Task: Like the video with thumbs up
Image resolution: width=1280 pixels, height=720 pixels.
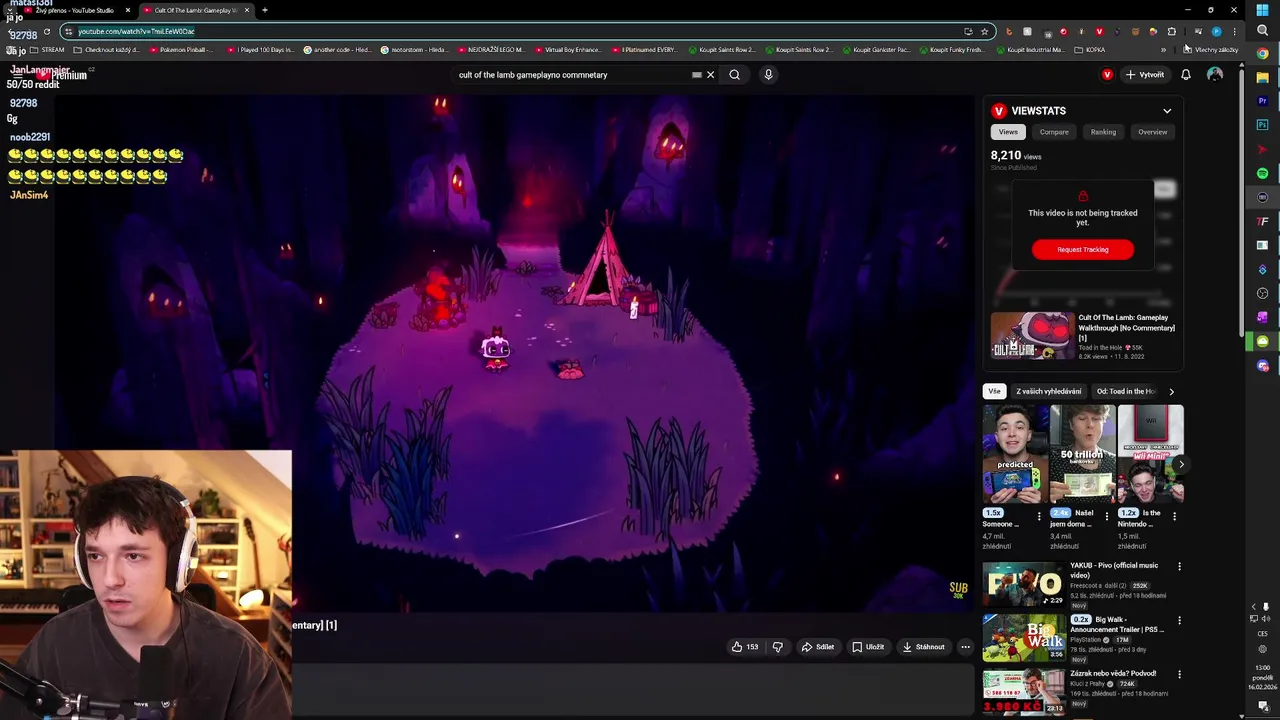Action: point(745,647)
